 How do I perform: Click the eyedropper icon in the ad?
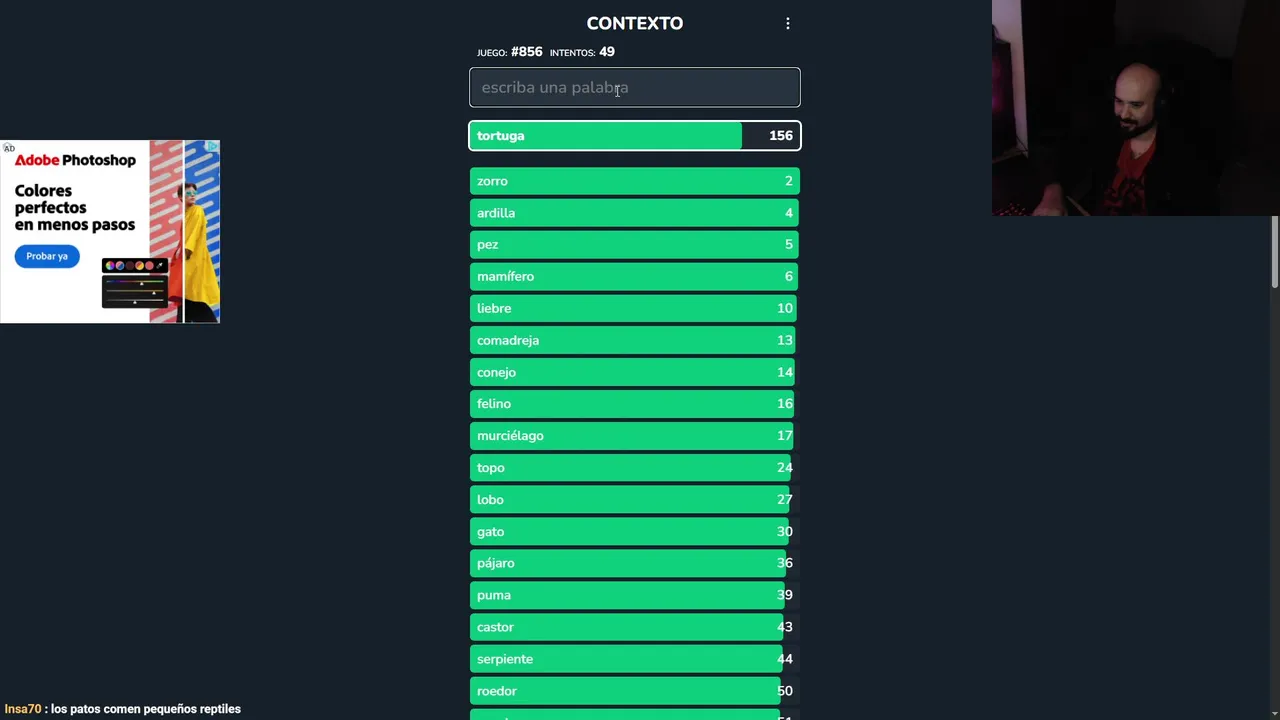[158, 265]
